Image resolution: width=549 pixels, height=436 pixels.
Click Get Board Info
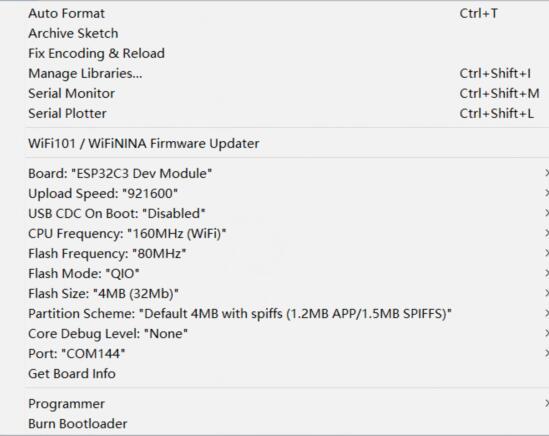coord(286,373)
